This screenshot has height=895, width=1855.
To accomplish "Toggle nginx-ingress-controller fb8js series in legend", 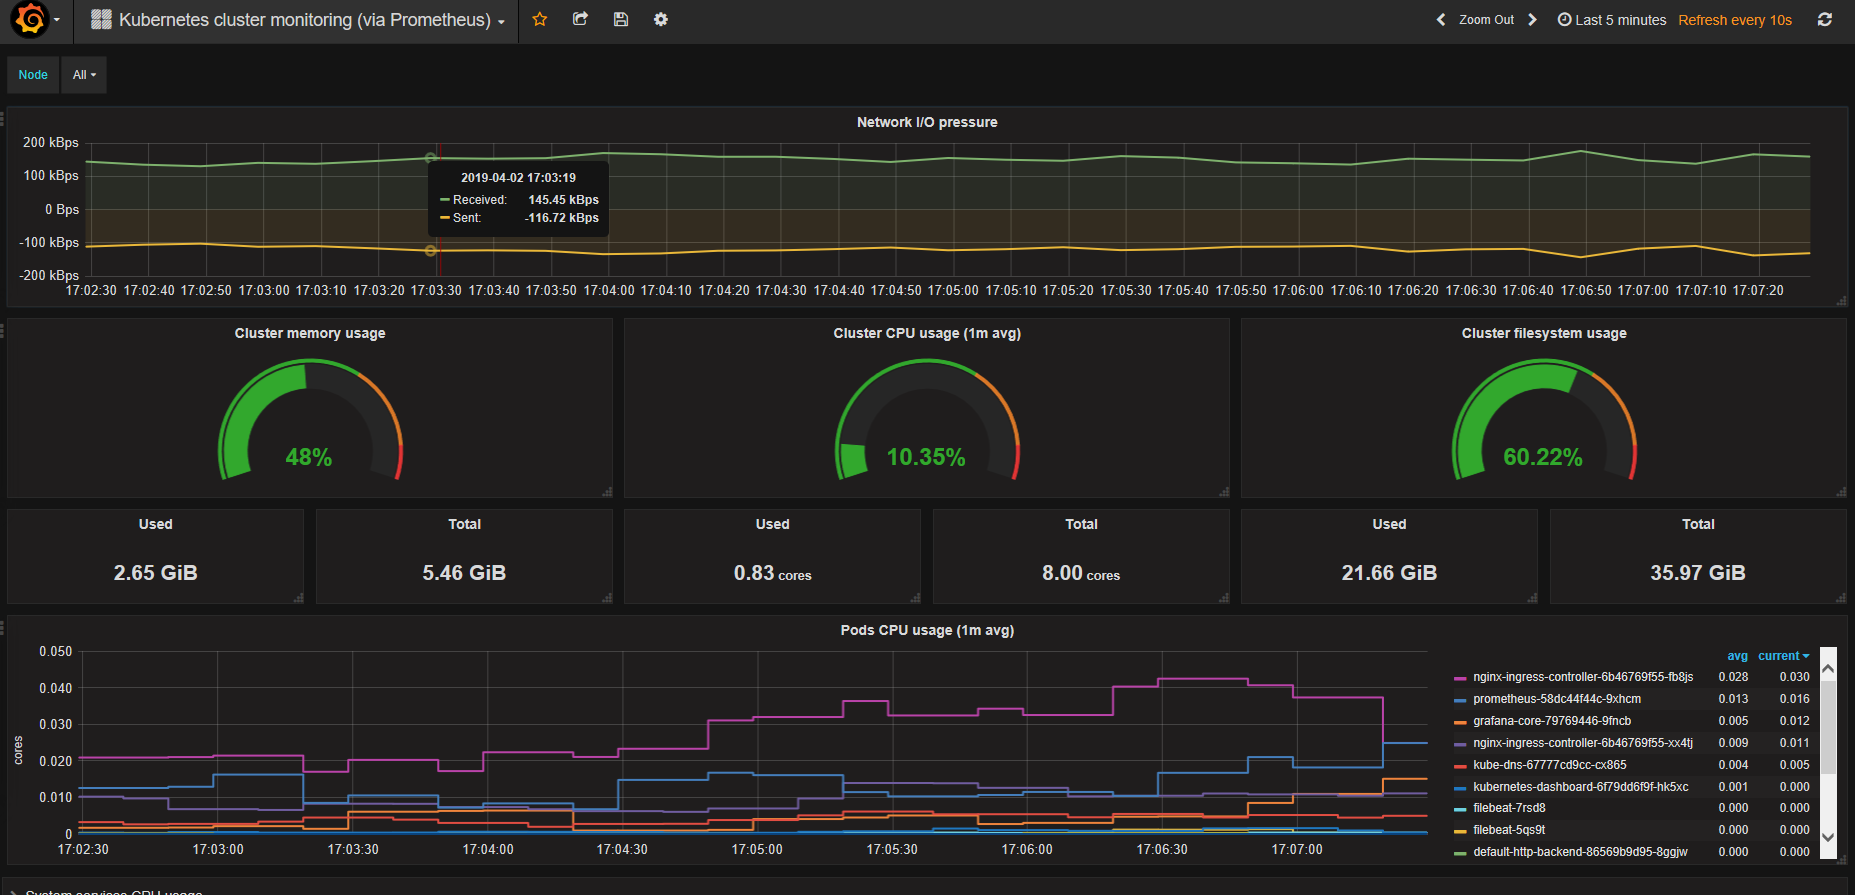I will [1583, 677].
